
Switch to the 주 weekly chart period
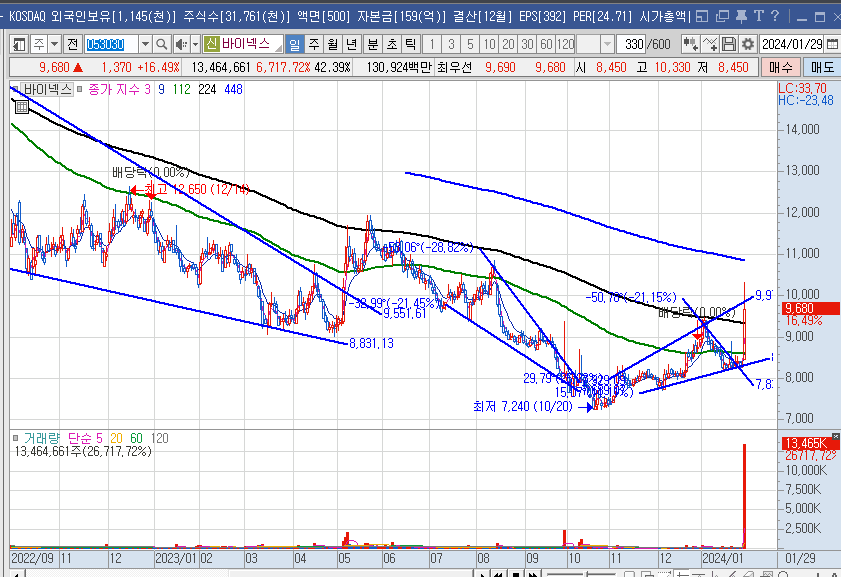tap(314, 44)
